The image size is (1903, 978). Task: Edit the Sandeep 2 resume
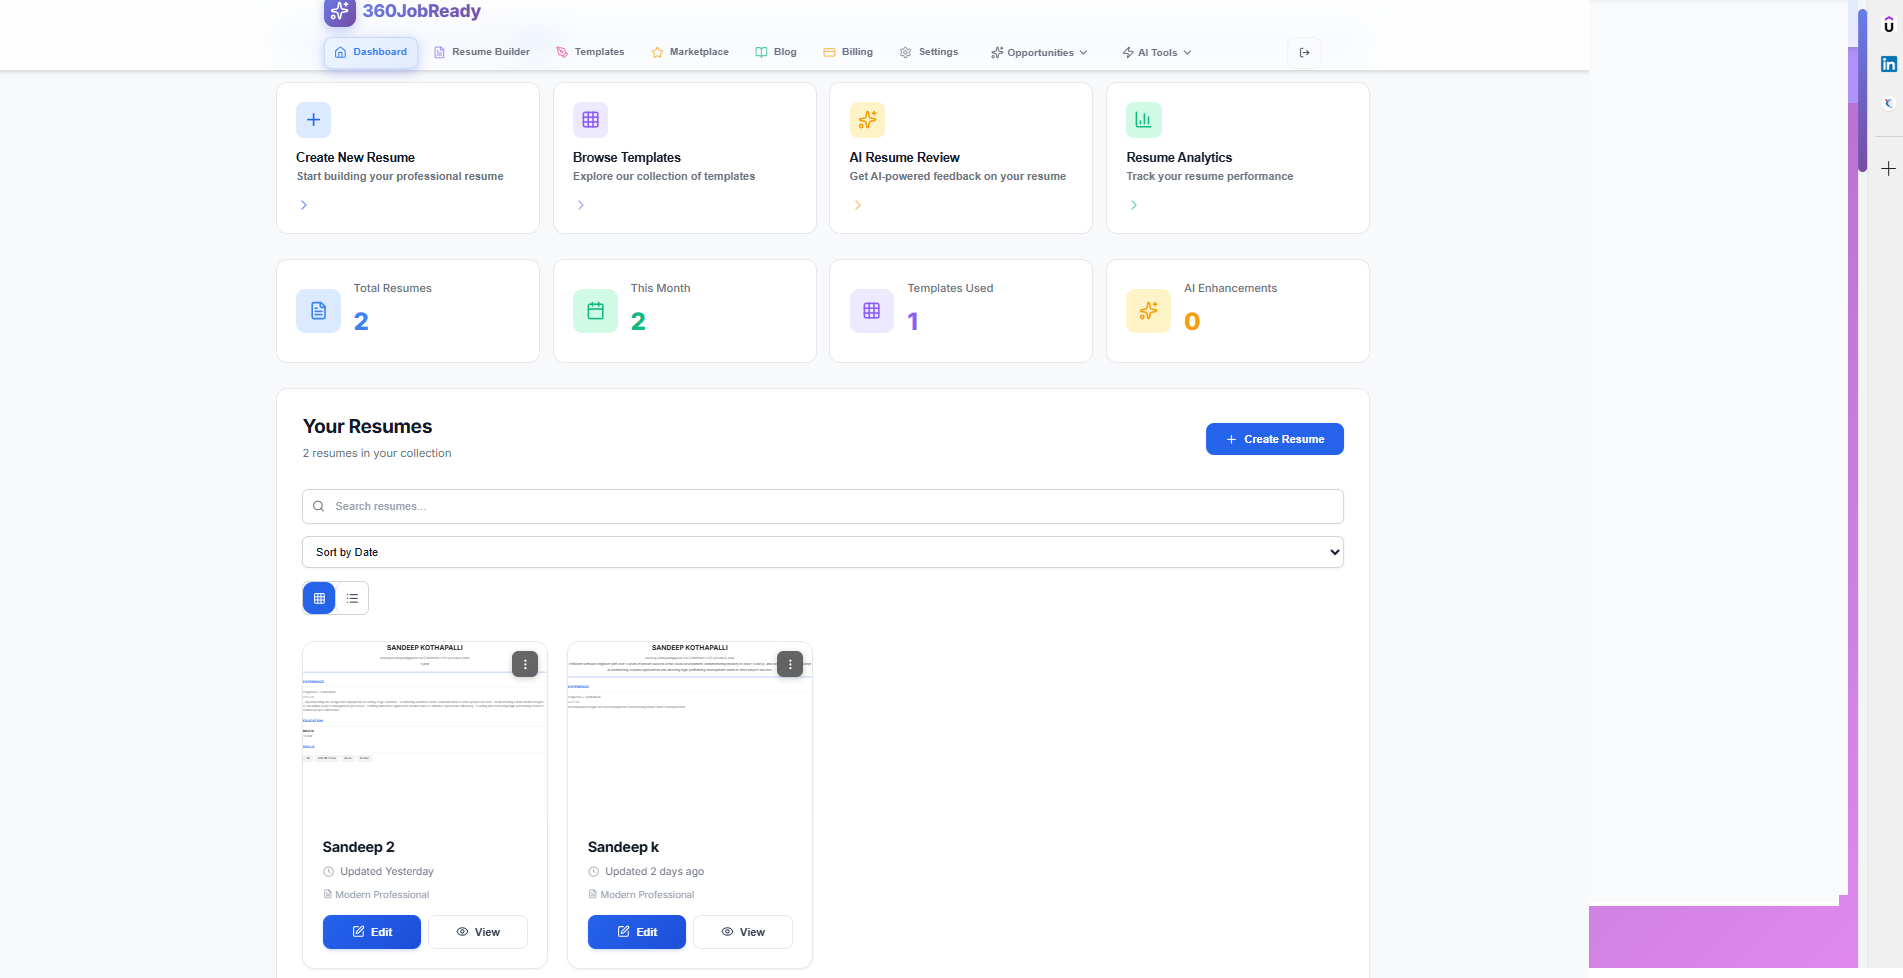pyautogui.click(x=372, y=932)
